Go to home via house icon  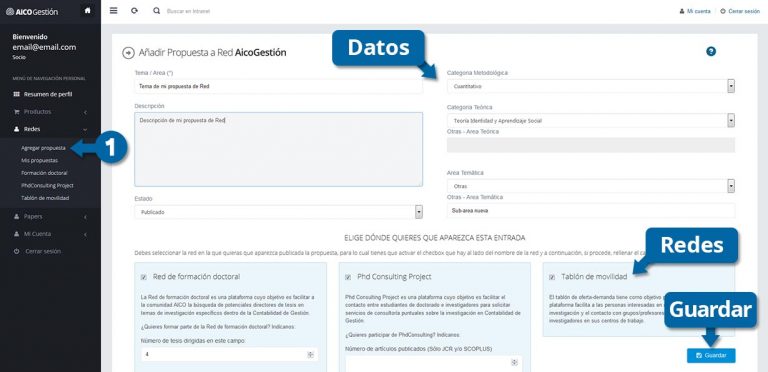[88, 10]
